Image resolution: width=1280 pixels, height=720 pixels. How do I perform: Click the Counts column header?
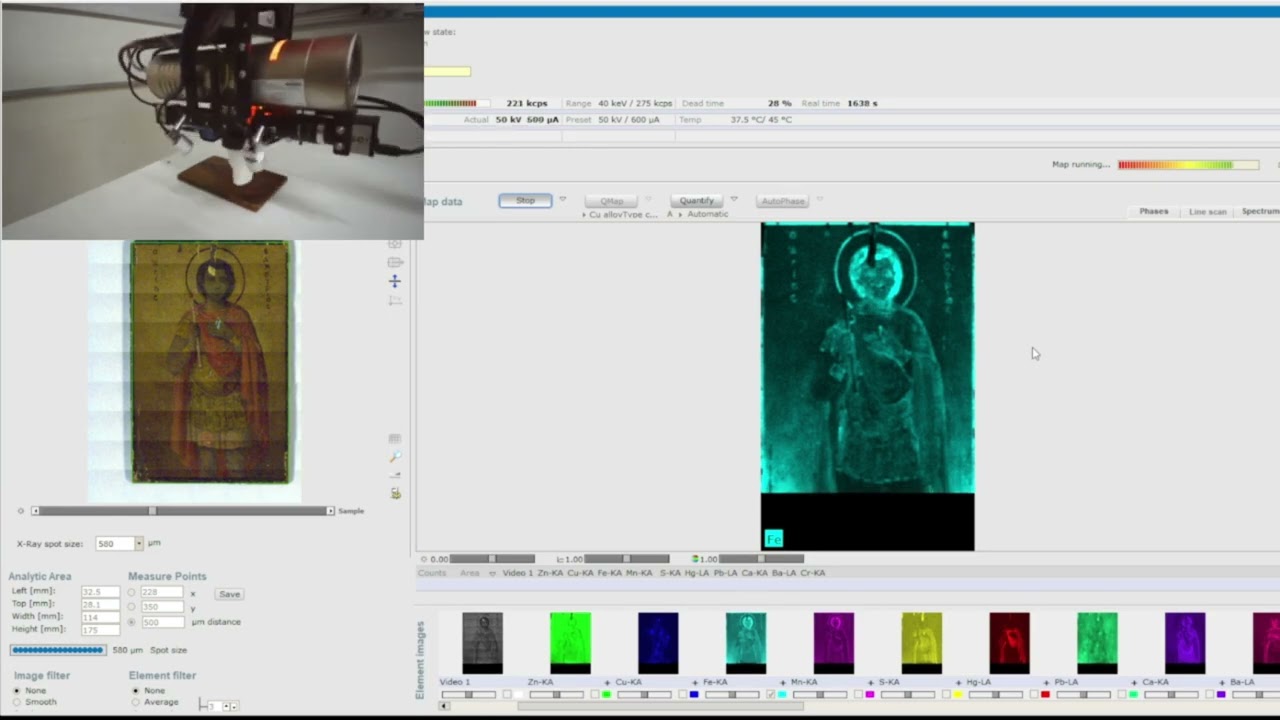pyautogui.click(x=432, y=573)
